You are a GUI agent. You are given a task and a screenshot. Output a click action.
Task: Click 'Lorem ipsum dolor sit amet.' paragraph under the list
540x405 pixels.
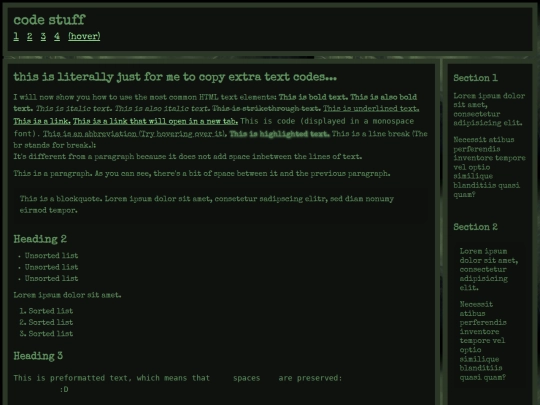coord(67,295)
